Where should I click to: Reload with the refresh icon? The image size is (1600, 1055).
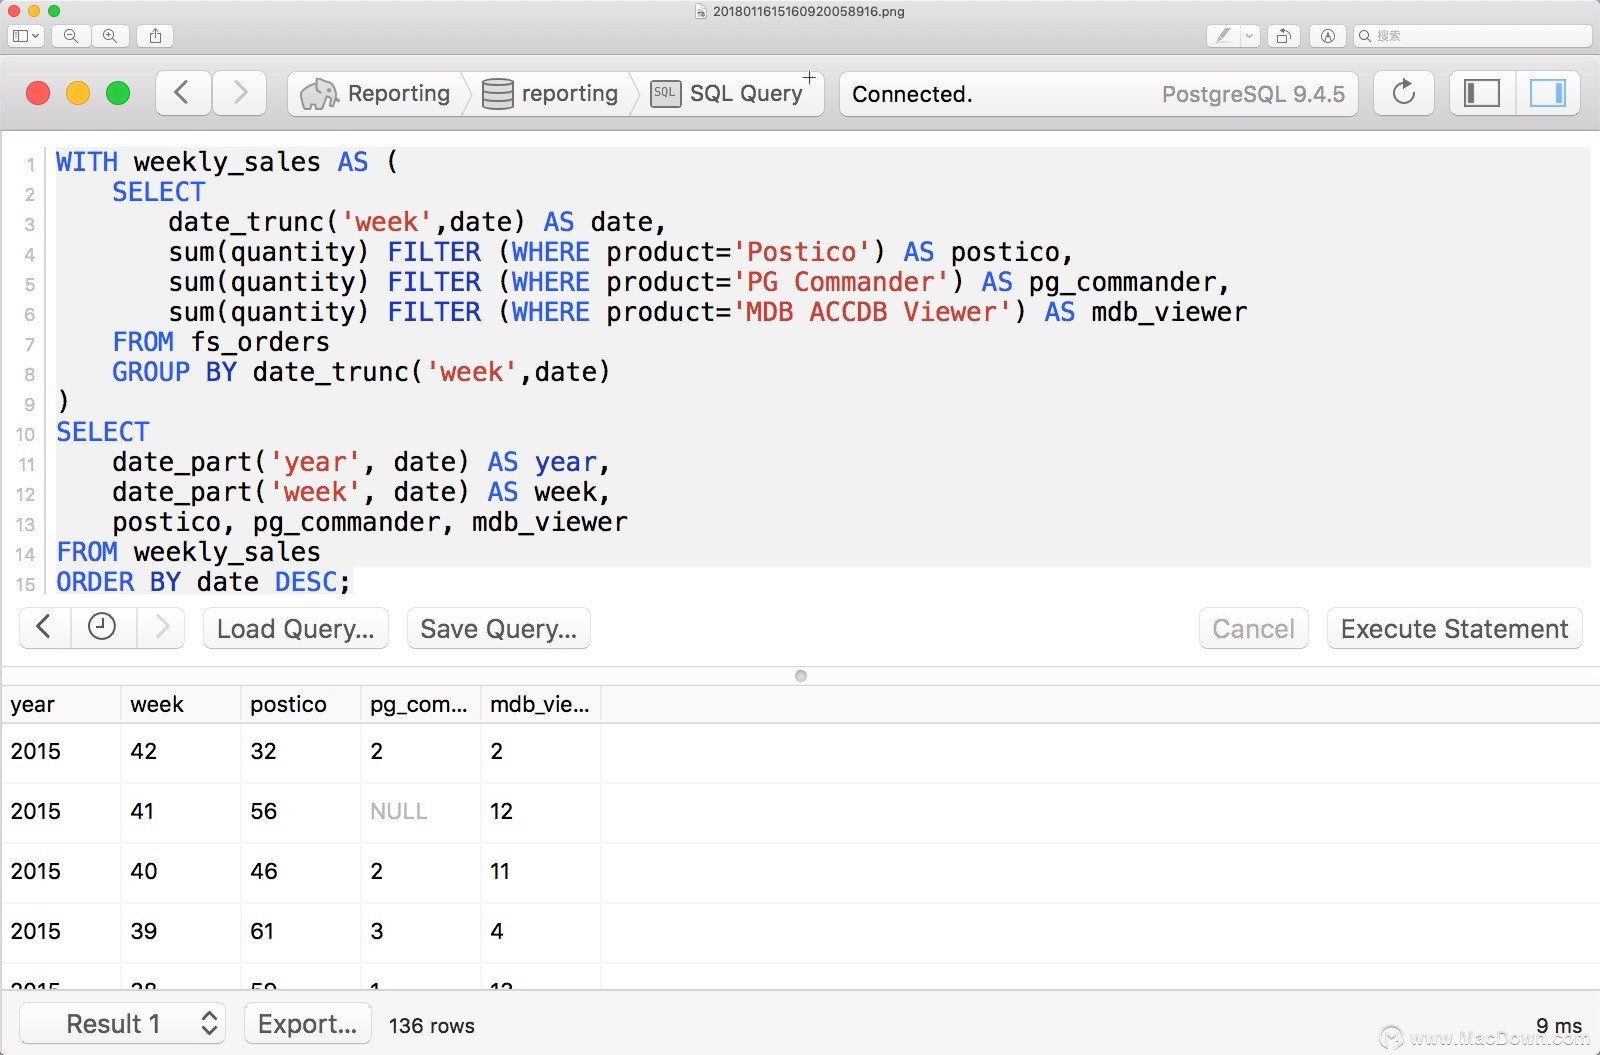click(1404, 93)
